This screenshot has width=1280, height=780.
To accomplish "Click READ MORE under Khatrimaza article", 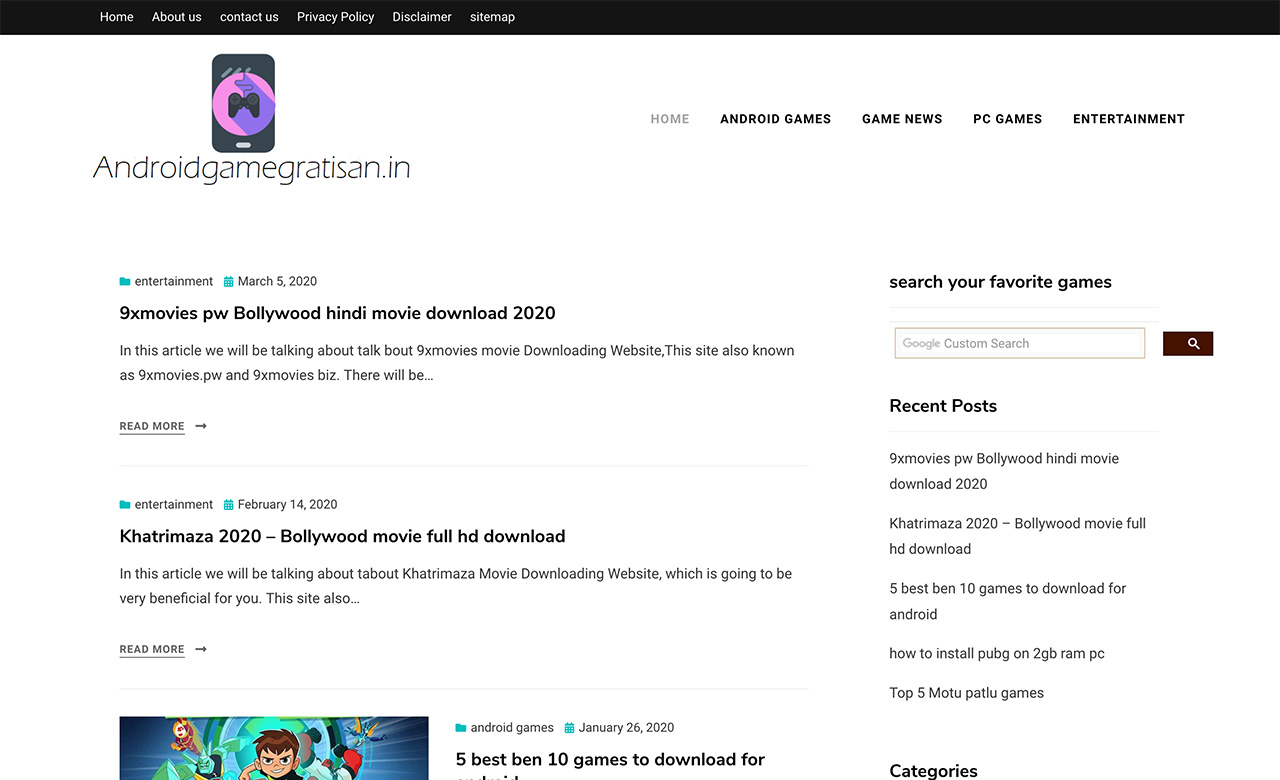I will point(152,649).
